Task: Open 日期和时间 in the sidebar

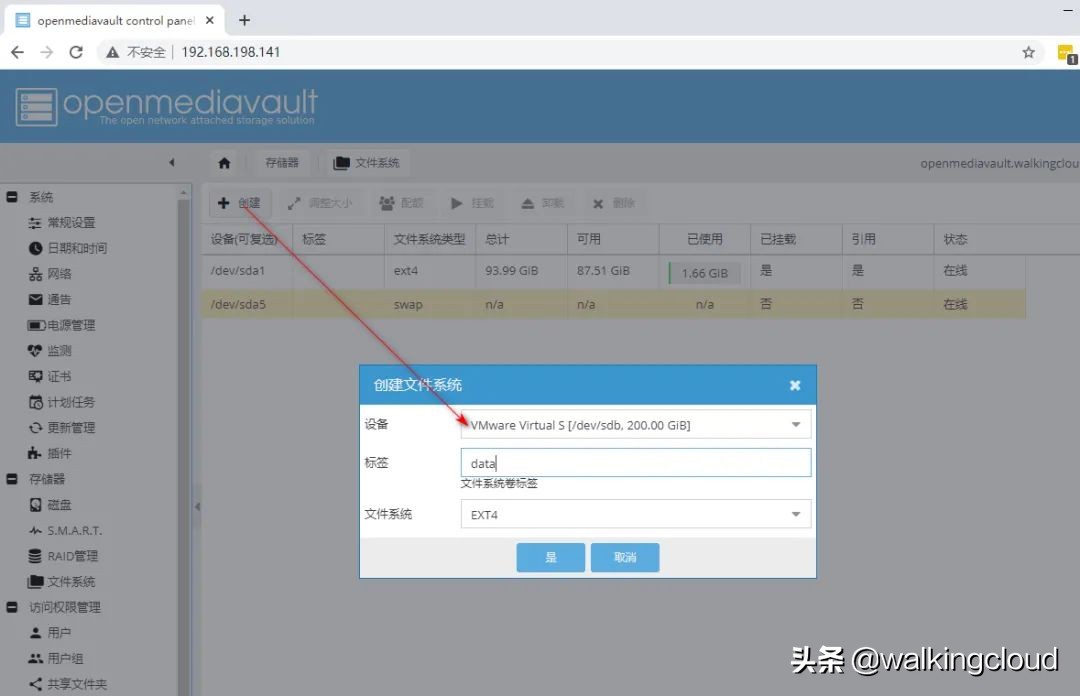Action: (x=68, y=248)
